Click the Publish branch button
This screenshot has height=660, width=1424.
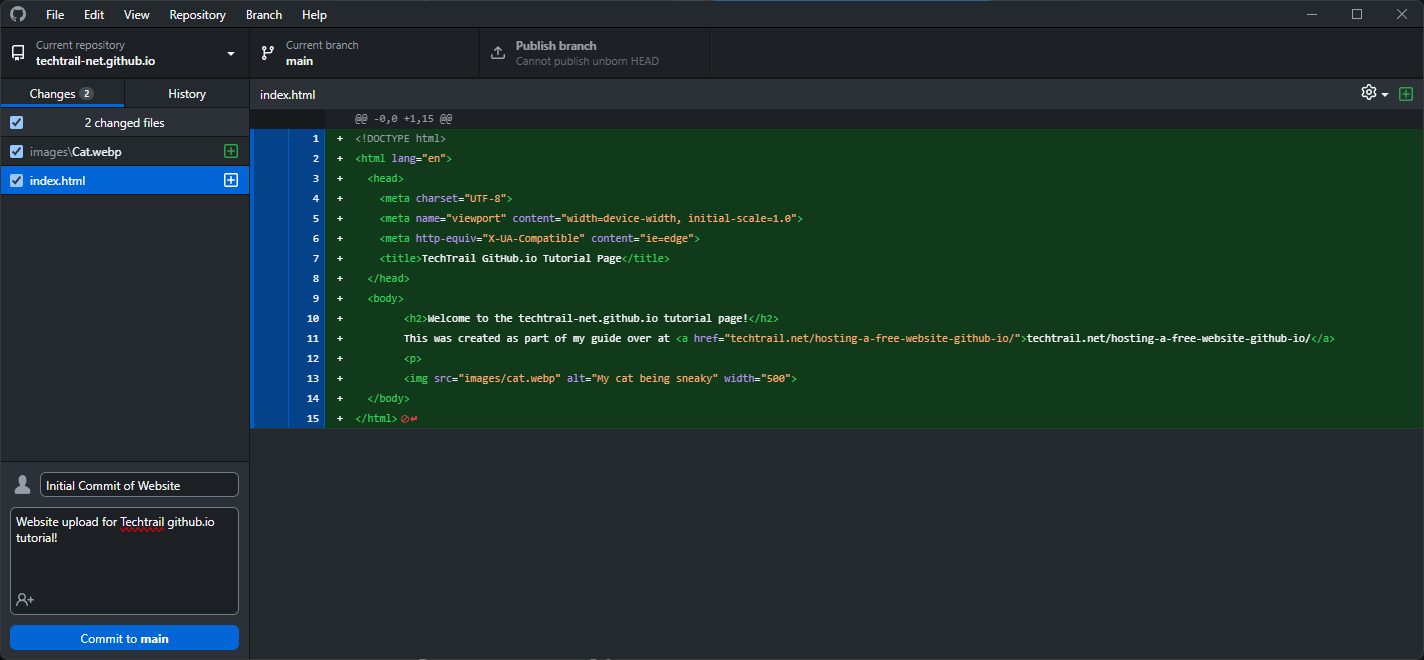tap(595, 53)
